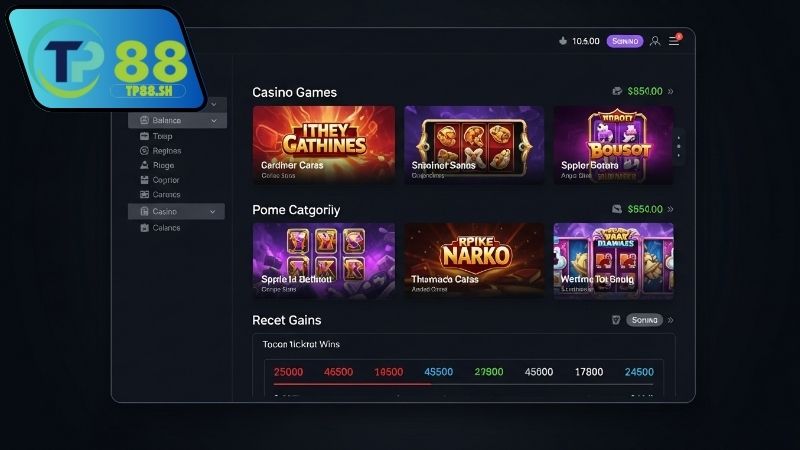The height and width of the screenshot is (450, 800).
Task: Click the Rioge person icon in sidebar
Action: (x=144, y=165)
